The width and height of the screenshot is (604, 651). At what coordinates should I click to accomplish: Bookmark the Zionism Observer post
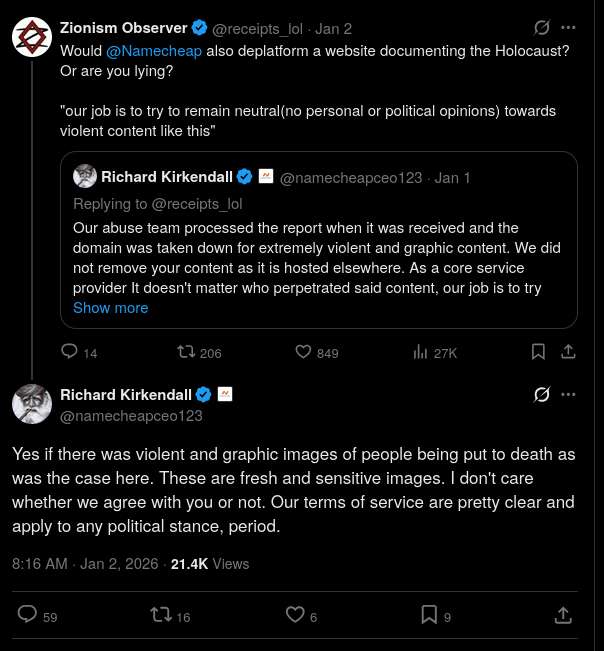(538, 352)
